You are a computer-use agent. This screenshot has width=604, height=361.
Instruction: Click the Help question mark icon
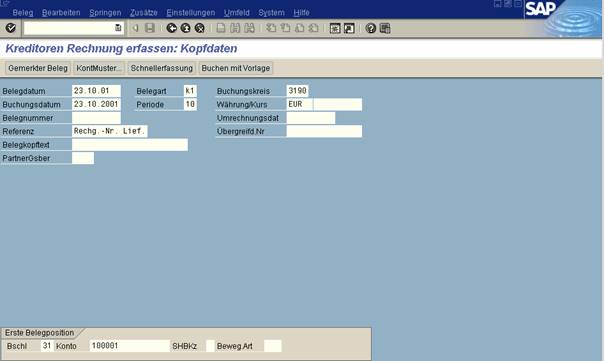pos(371,28)
